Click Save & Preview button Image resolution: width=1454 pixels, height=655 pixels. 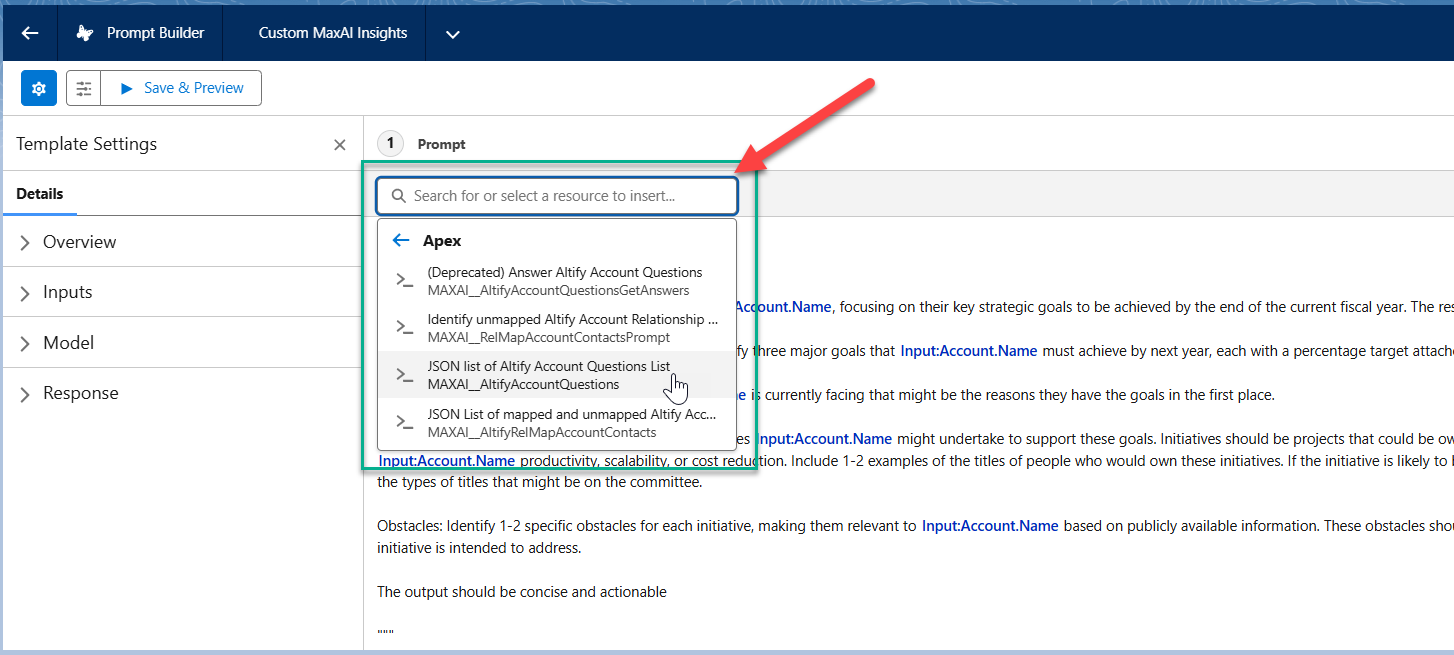tap(181, 88)
